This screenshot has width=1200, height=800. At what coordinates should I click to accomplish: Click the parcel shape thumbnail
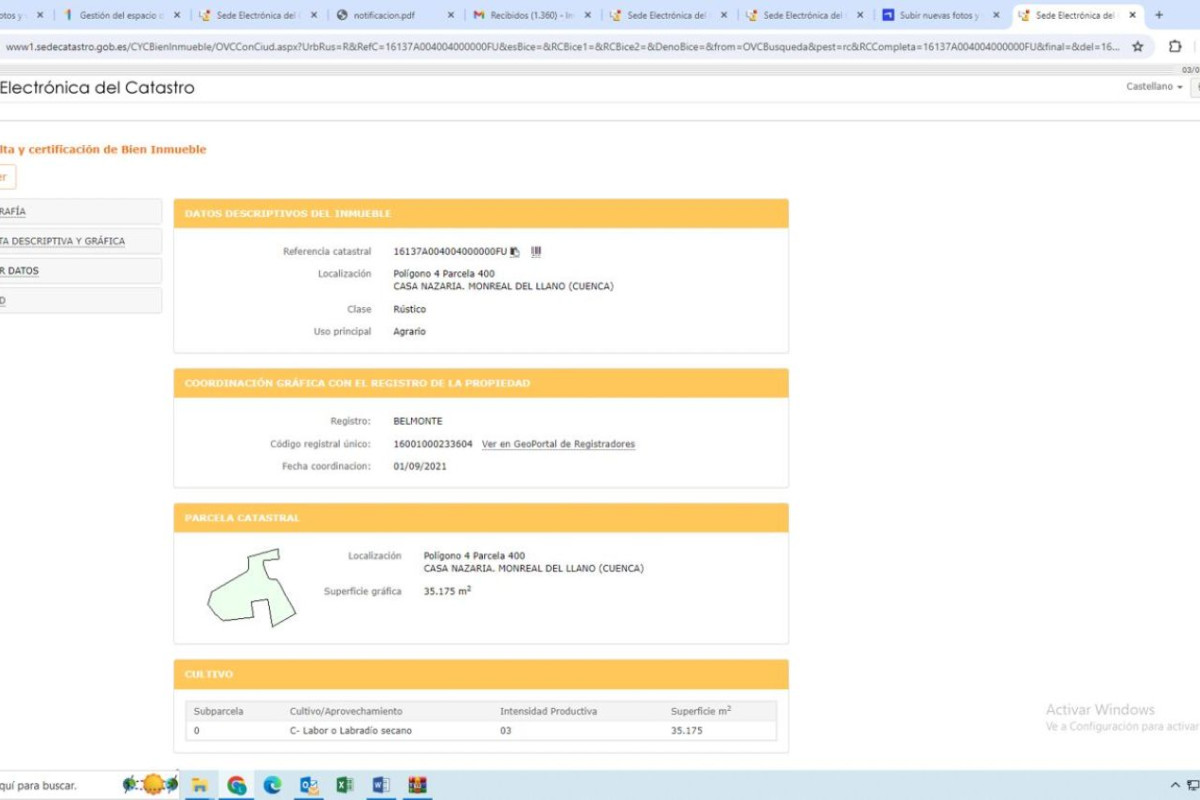point(251,588)
